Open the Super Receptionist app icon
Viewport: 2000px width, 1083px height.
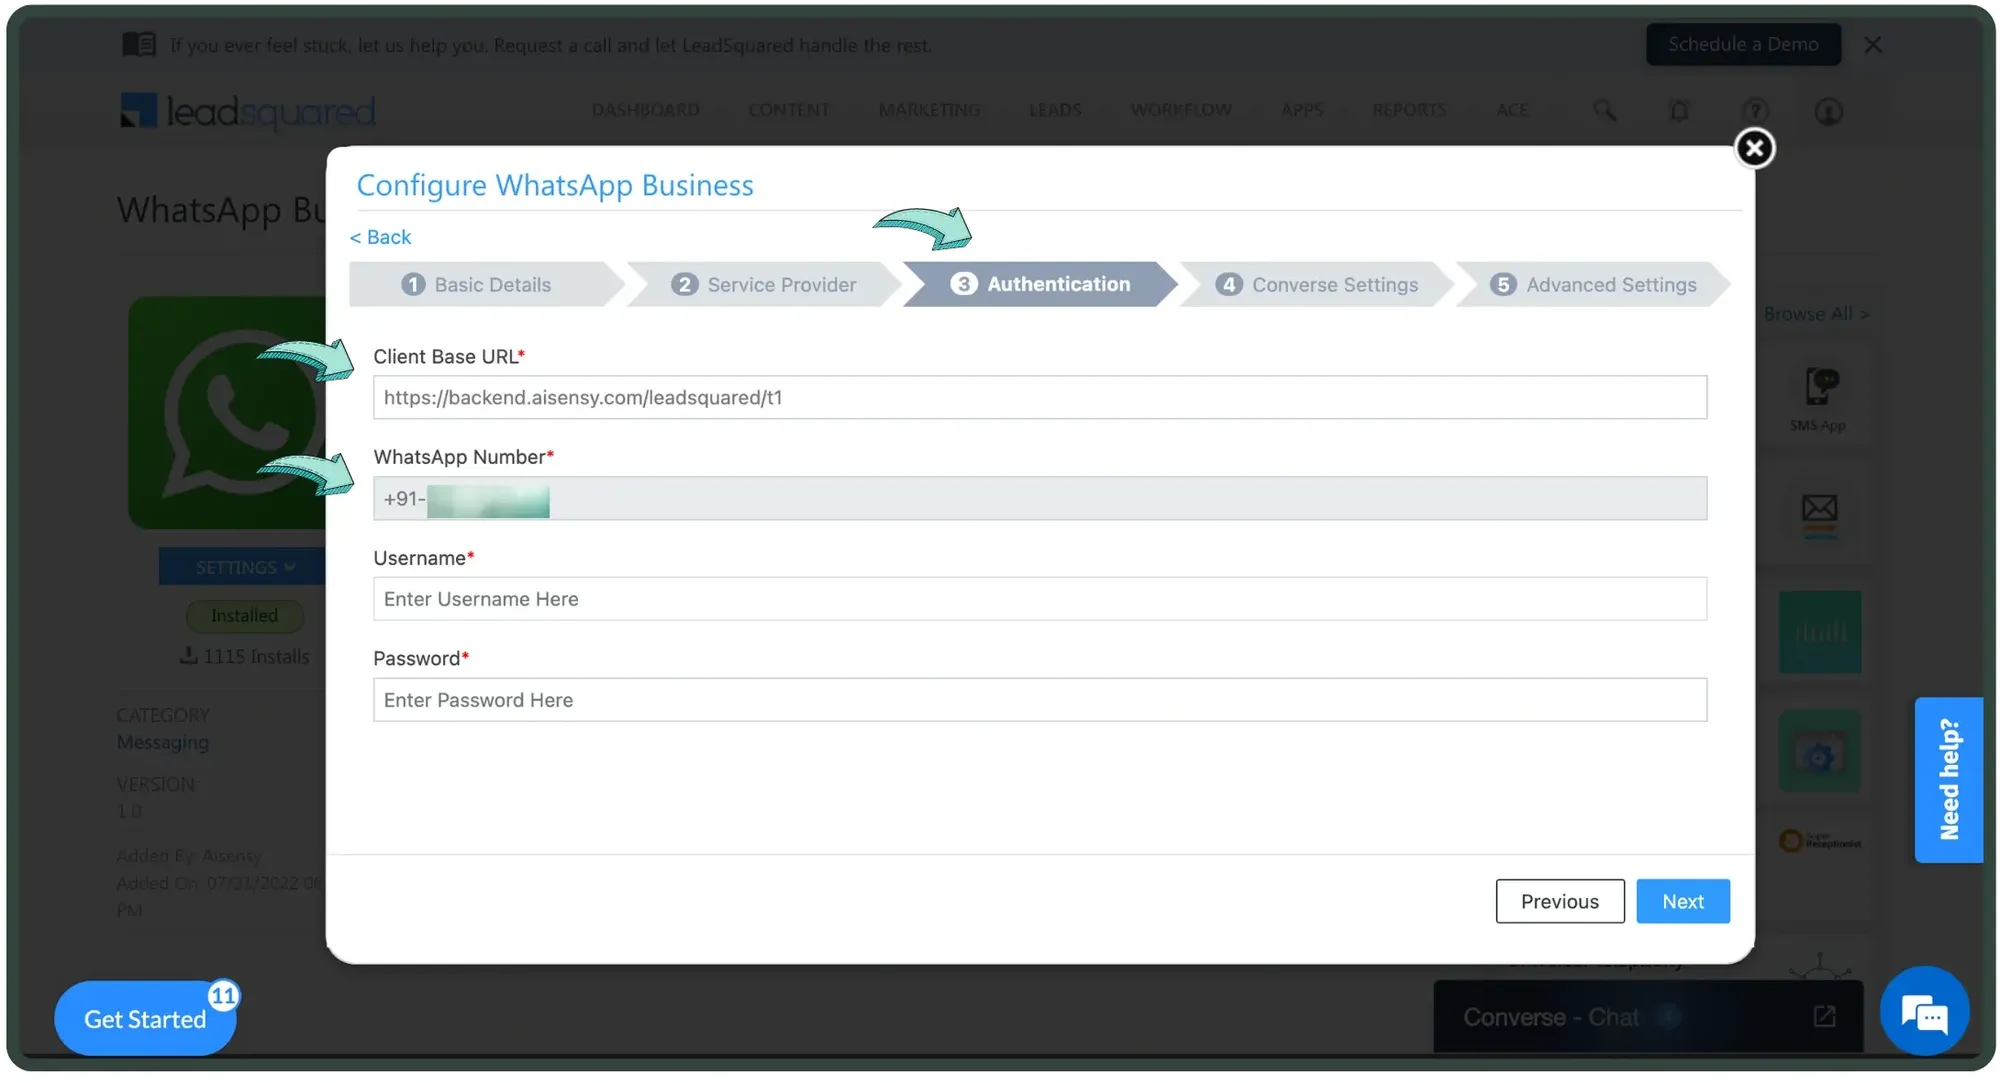click(x=1819, y=841)
